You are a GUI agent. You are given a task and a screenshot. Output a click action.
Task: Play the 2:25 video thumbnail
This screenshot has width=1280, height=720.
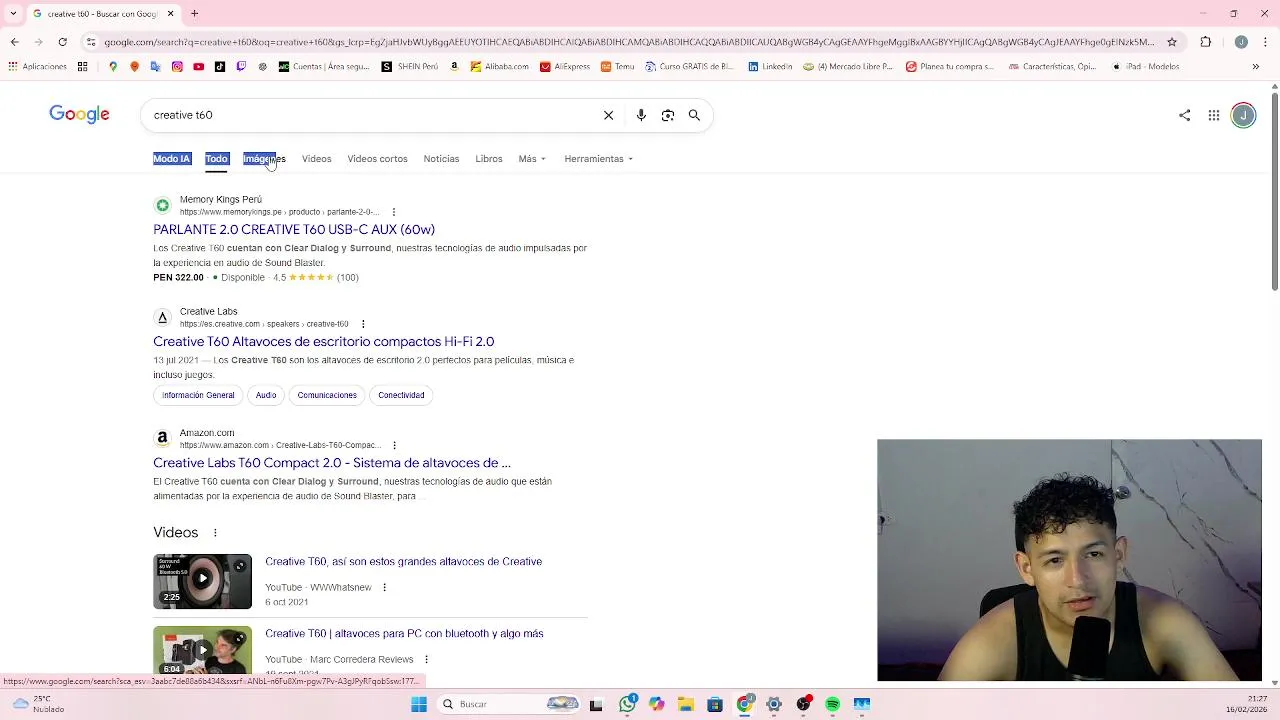202,581
